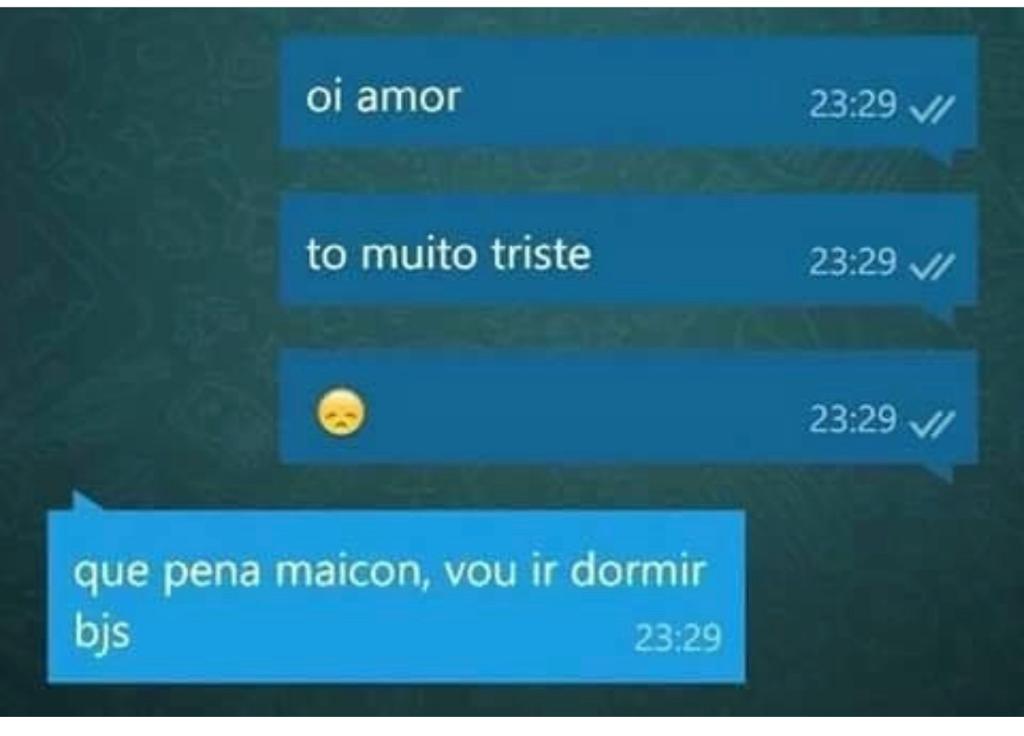Click the received 'que pena maicon' message
Image resolution: width=1024 pixels, height=736 pixels.
point(396,596)
